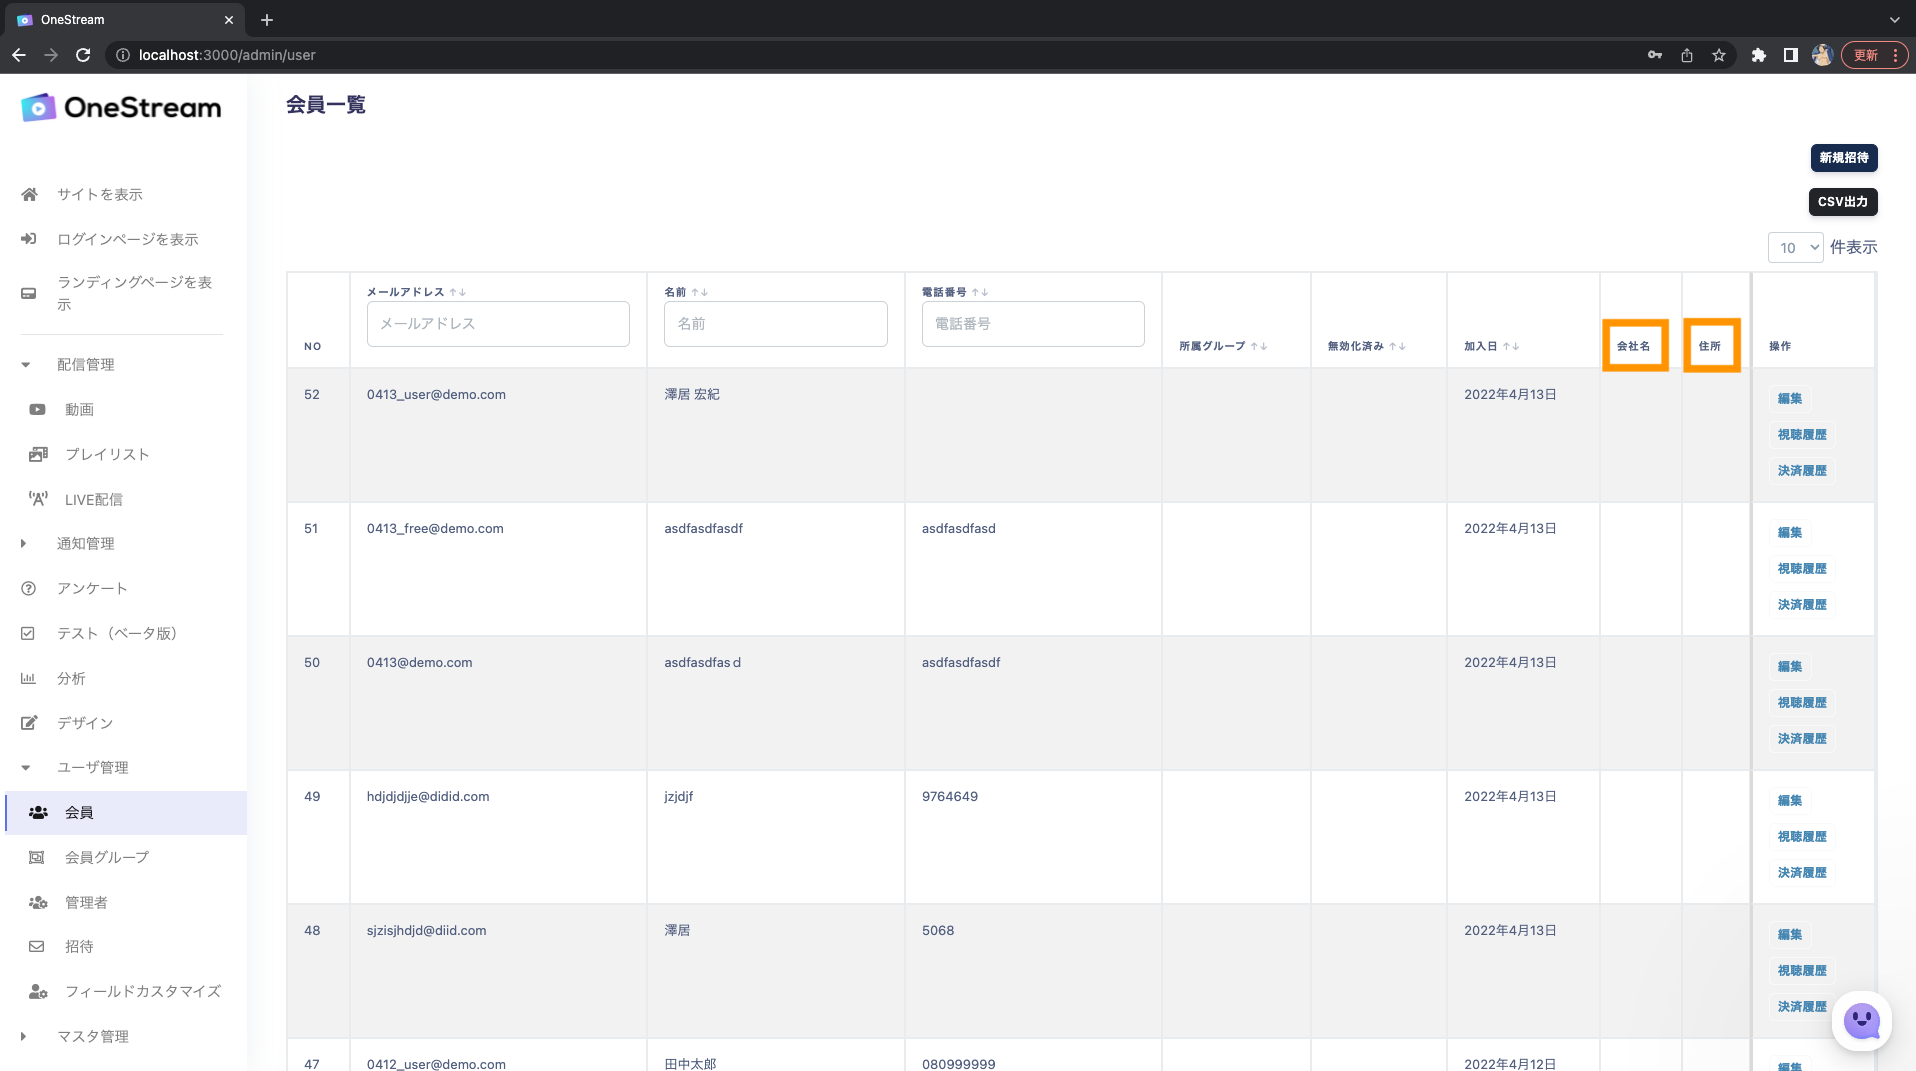Select the 会員グループ sidebar icon
The image size is (1916, 1071).
(x=37, y=857)
